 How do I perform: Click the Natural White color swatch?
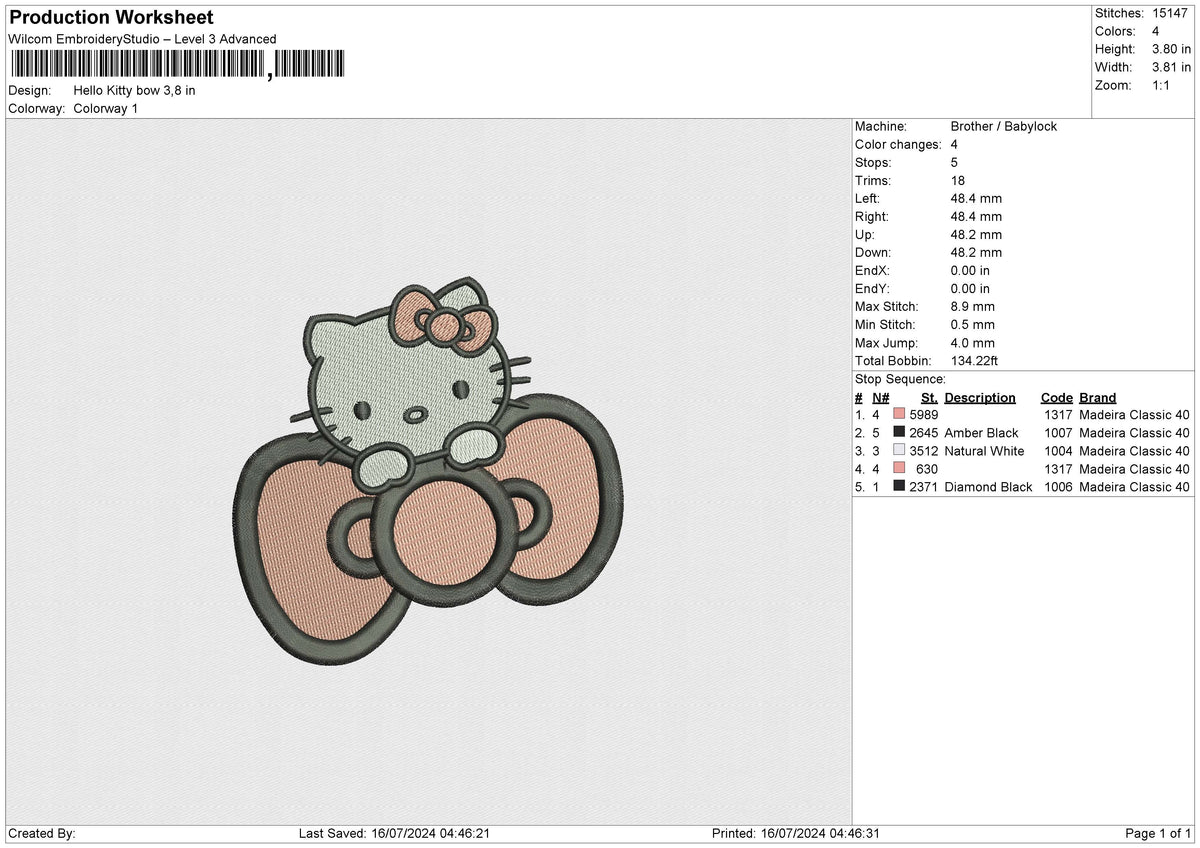(x=899, y=451)
